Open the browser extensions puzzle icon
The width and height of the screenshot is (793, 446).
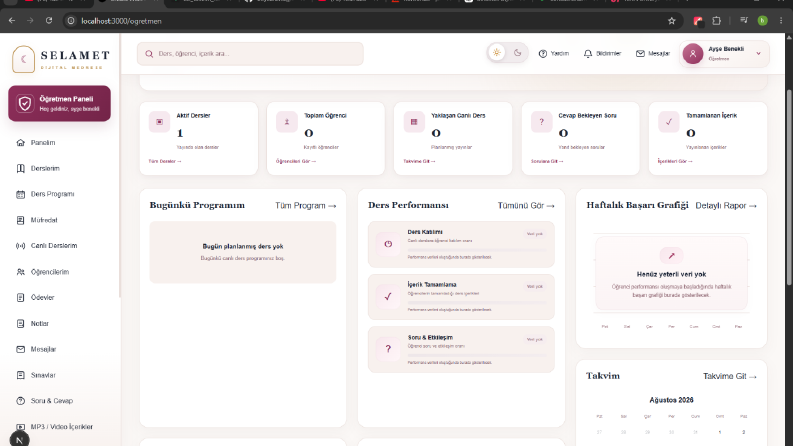click(x=717, y=21)
